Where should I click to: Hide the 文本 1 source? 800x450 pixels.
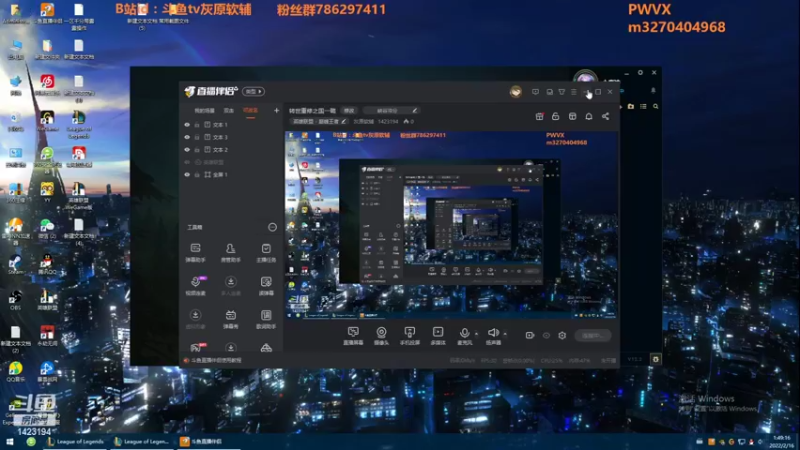click(187, 124)
